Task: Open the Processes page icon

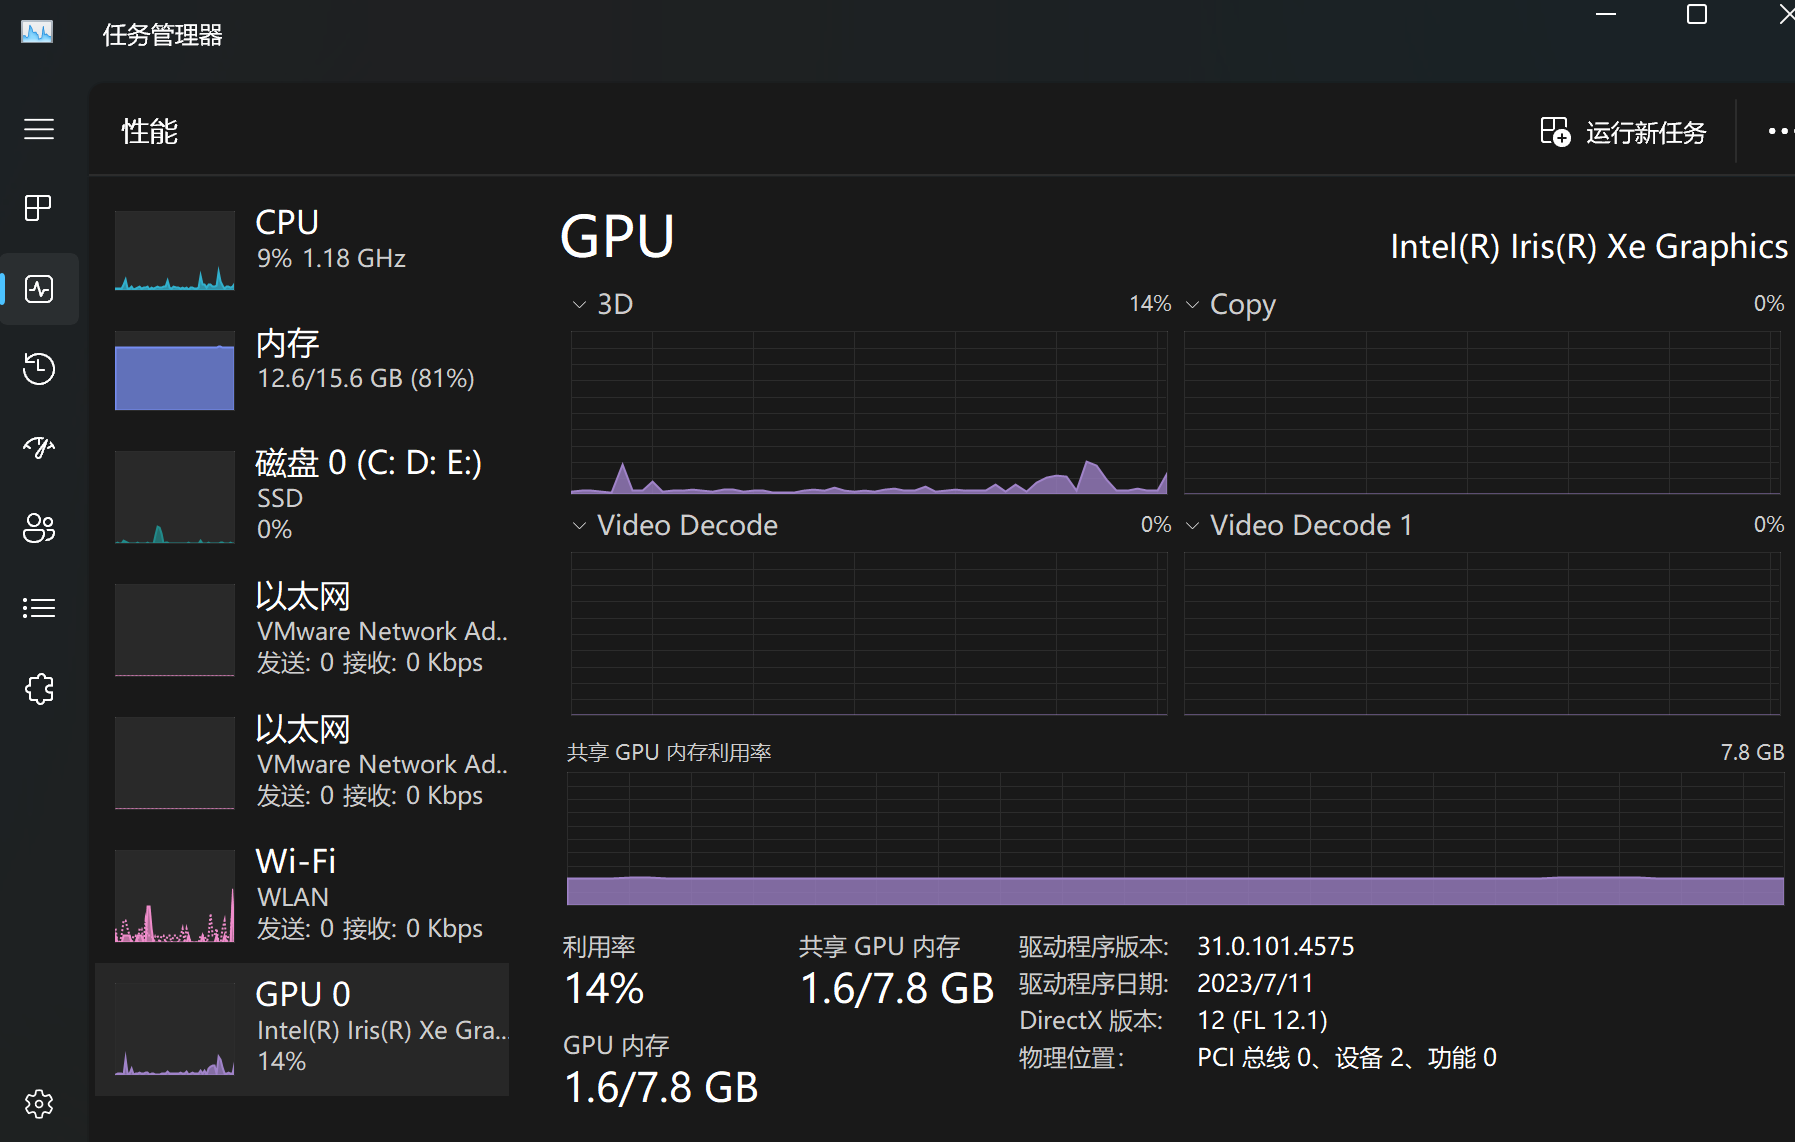Action: pos(39,208)
